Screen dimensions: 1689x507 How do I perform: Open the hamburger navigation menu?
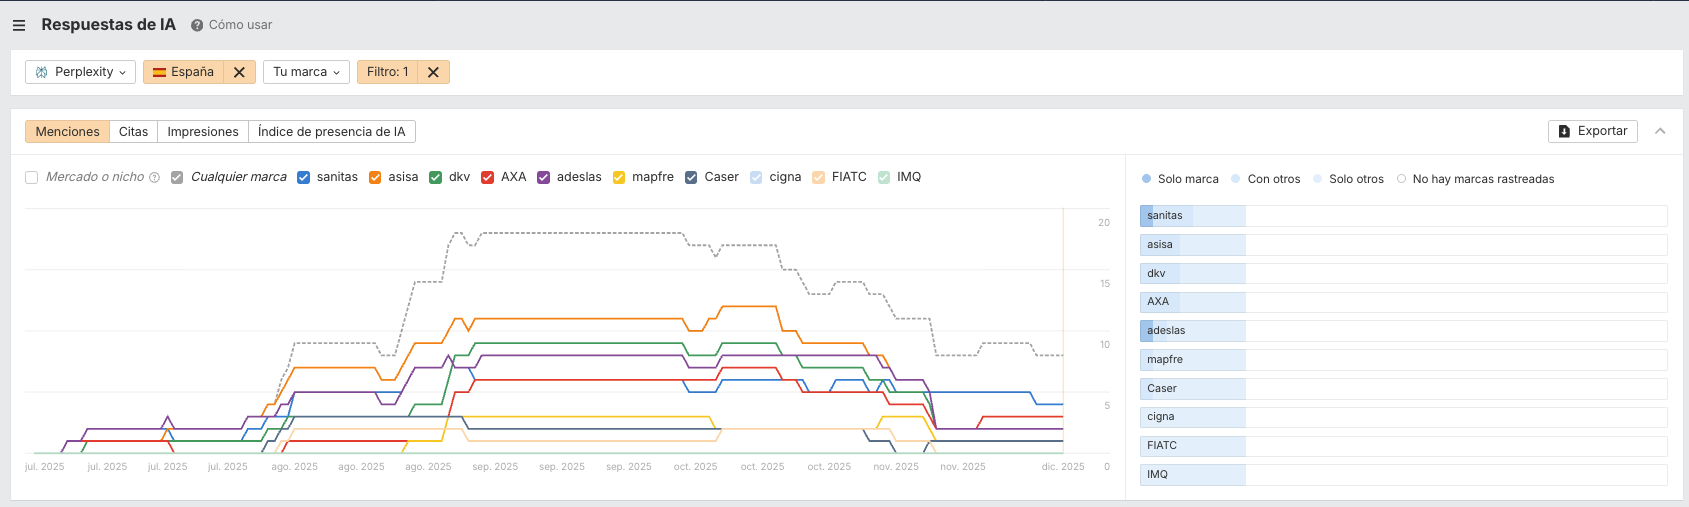[x=19, y=25]
